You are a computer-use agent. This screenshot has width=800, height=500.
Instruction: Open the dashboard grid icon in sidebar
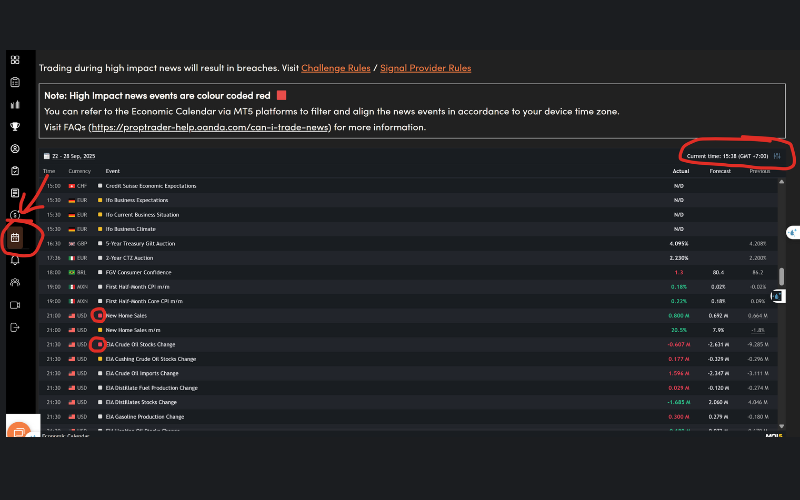tap(15, 59)
